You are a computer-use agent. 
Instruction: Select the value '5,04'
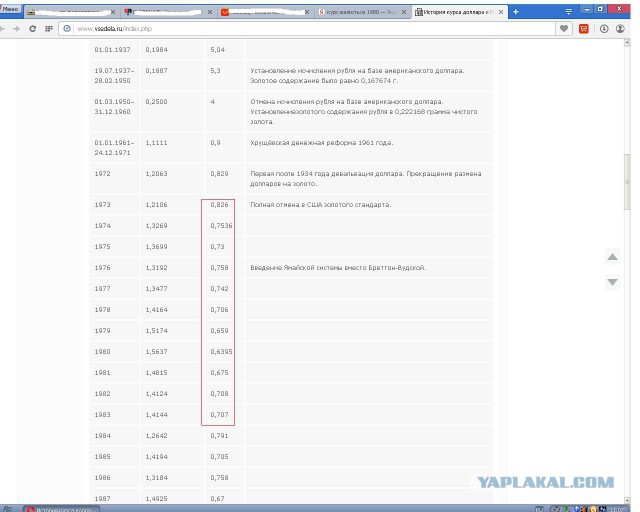tap(218, 50)
